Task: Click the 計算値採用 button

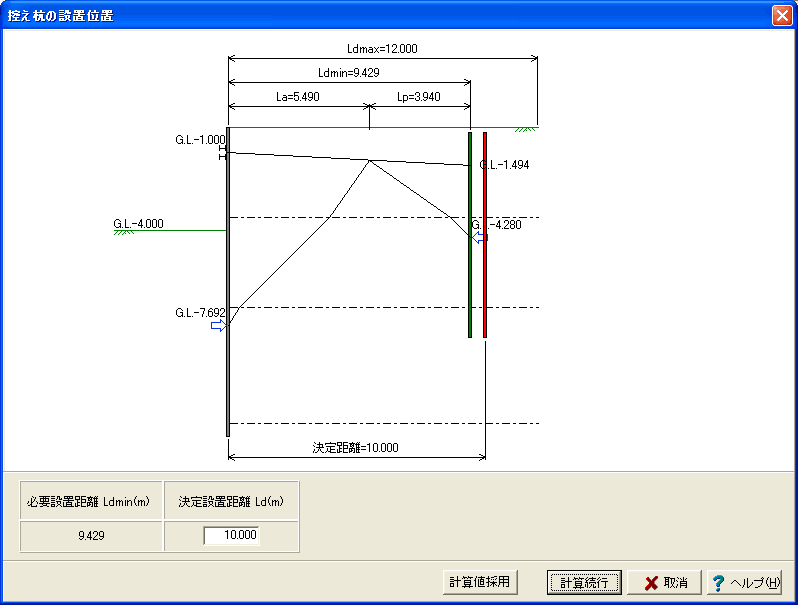Action: click(480, 582)
